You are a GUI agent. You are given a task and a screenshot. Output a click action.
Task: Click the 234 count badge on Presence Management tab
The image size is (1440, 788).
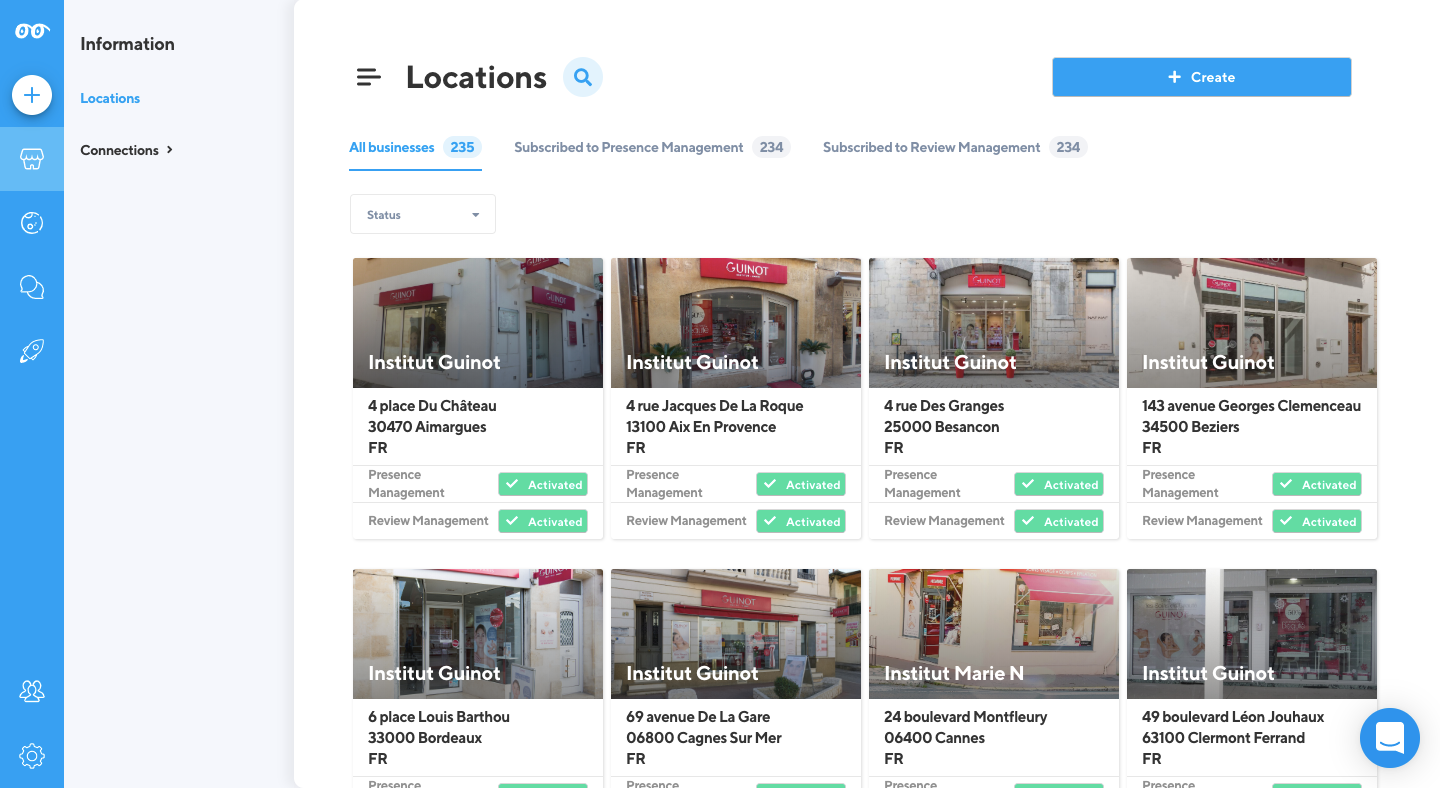(x=771, y=147)
